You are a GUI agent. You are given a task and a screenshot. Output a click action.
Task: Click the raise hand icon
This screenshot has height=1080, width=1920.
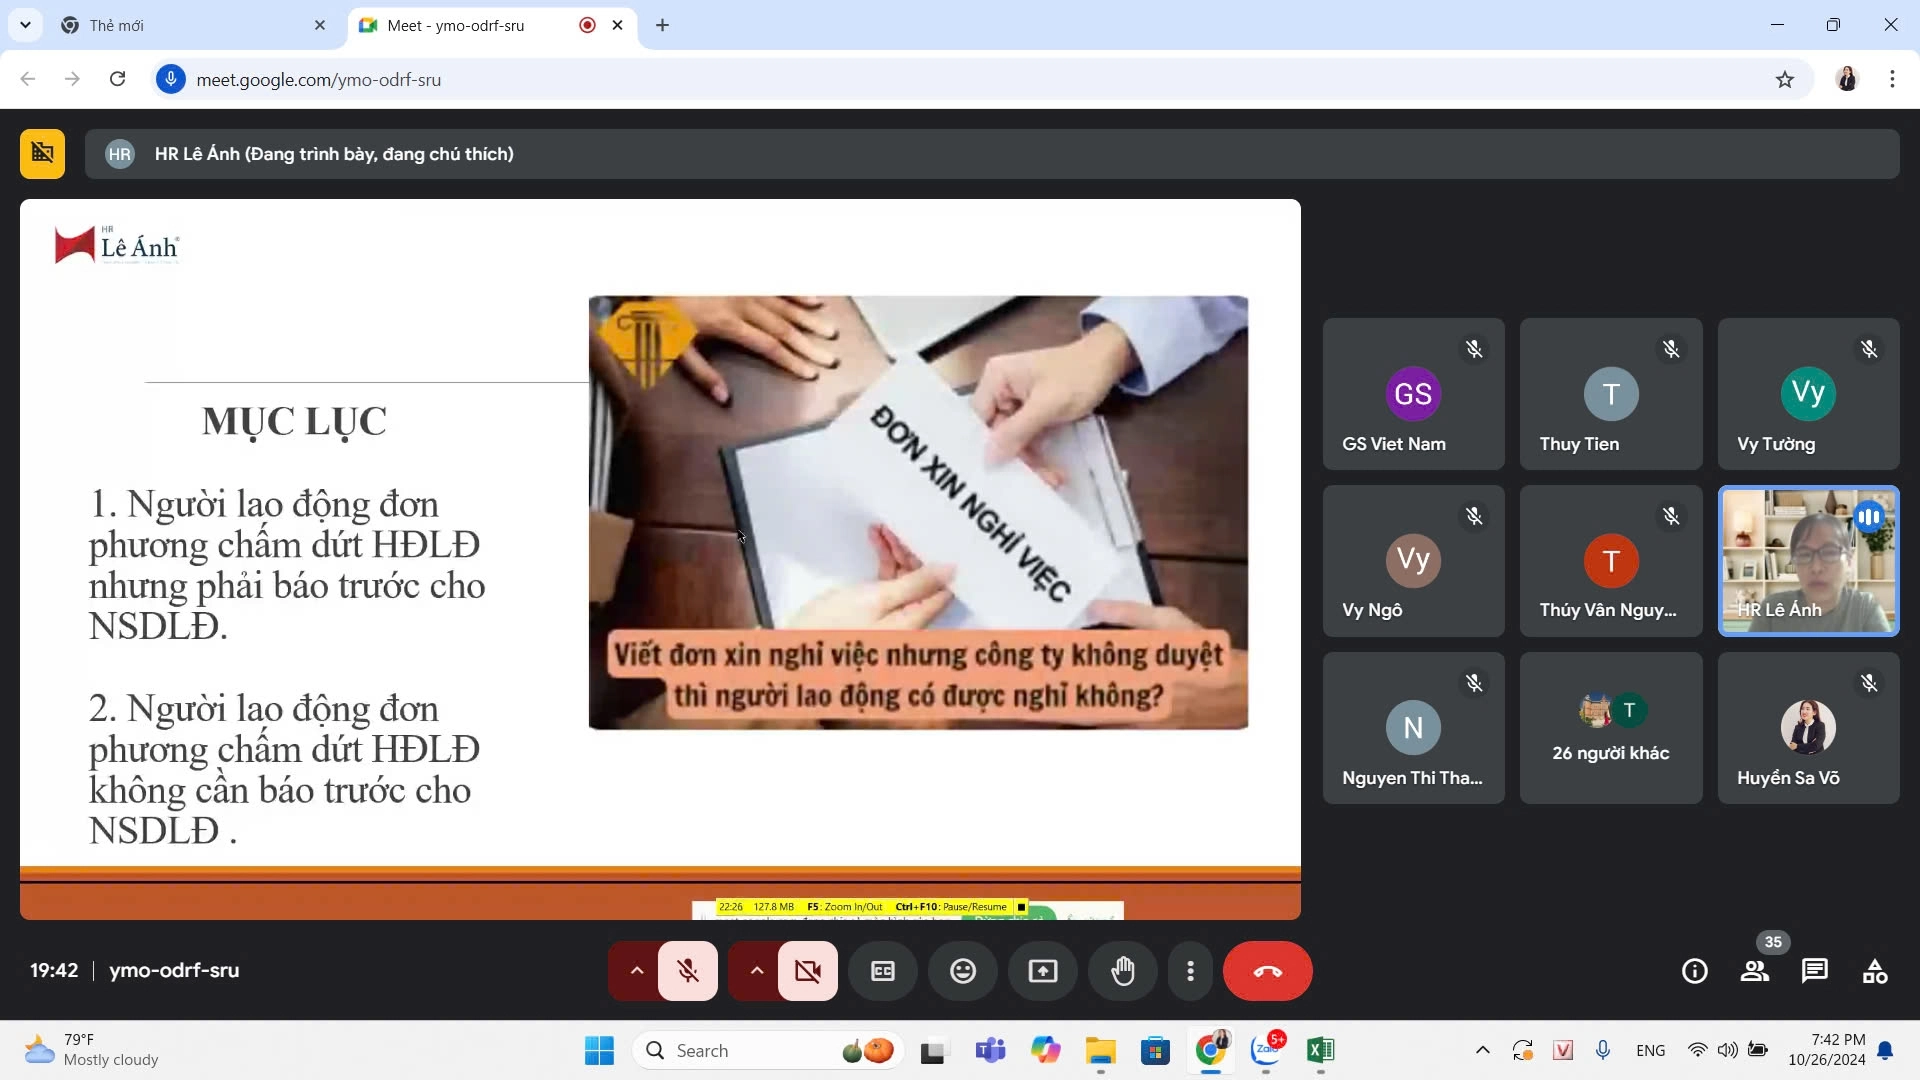1123,971
